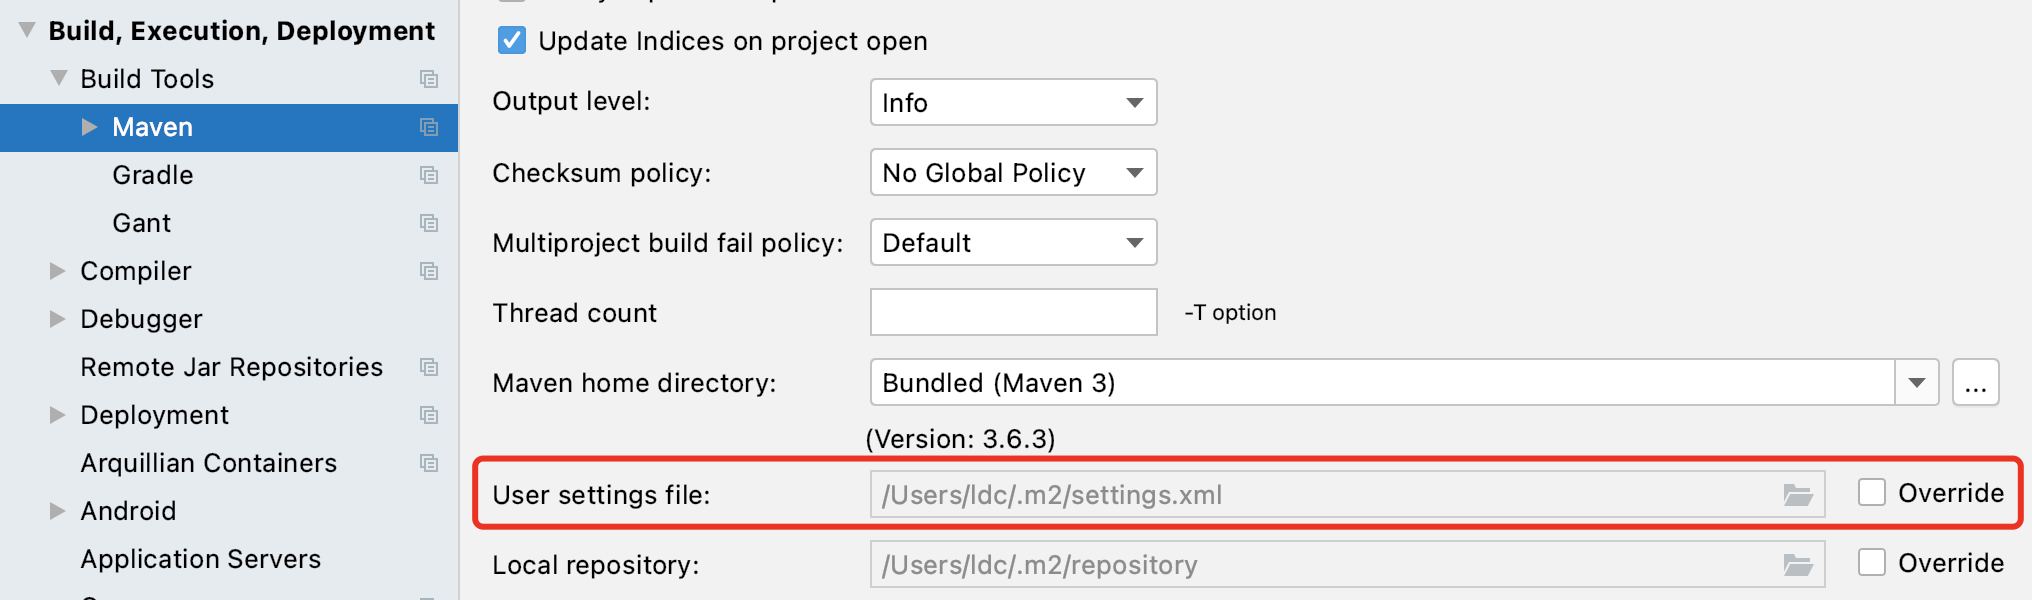Open the Output level dropdown
Viewport: 2032px width, 600px height.
click(1013, 103)
